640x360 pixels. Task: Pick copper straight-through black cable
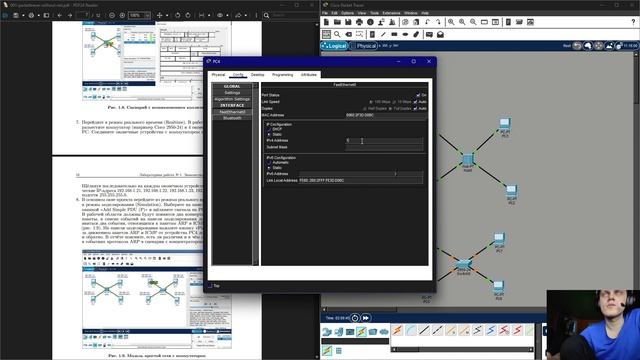[x=424, y=330]
